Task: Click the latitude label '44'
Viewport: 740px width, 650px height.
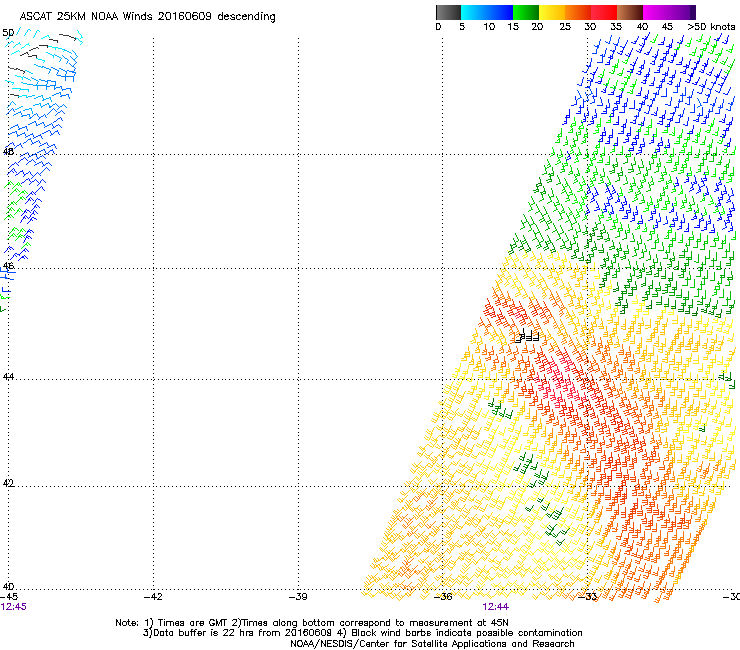Action: (8, 377)
